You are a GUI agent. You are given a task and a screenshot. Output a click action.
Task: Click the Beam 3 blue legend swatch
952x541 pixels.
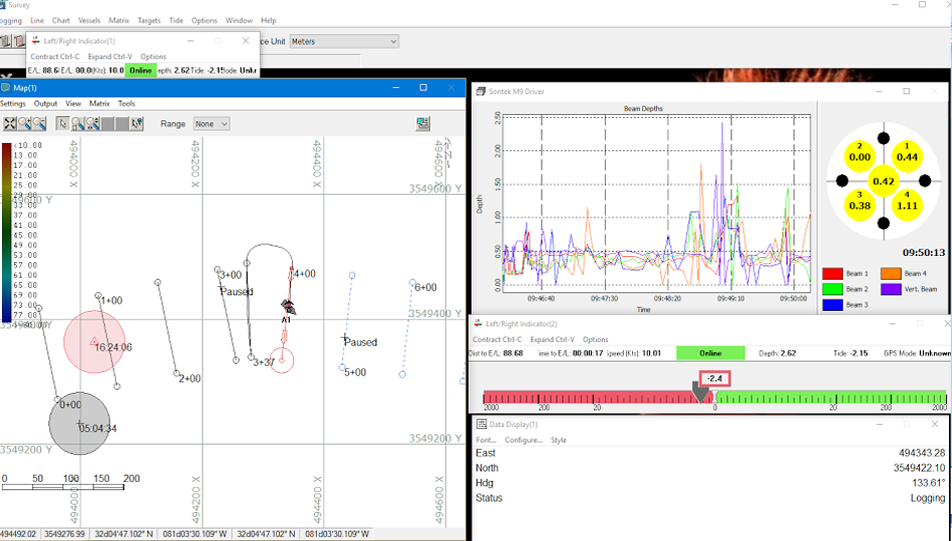tap(833, 305)
